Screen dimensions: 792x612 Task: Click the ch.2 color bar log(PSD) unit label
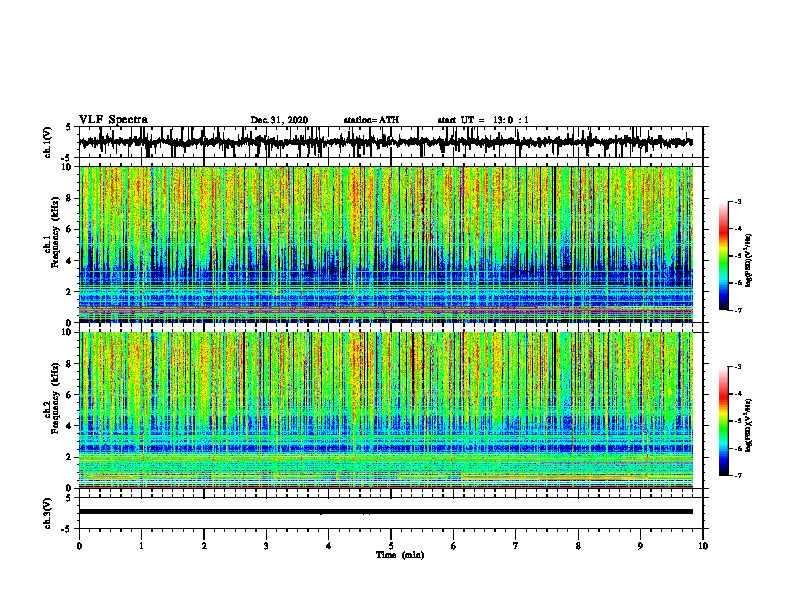click(x=749, y=425)
